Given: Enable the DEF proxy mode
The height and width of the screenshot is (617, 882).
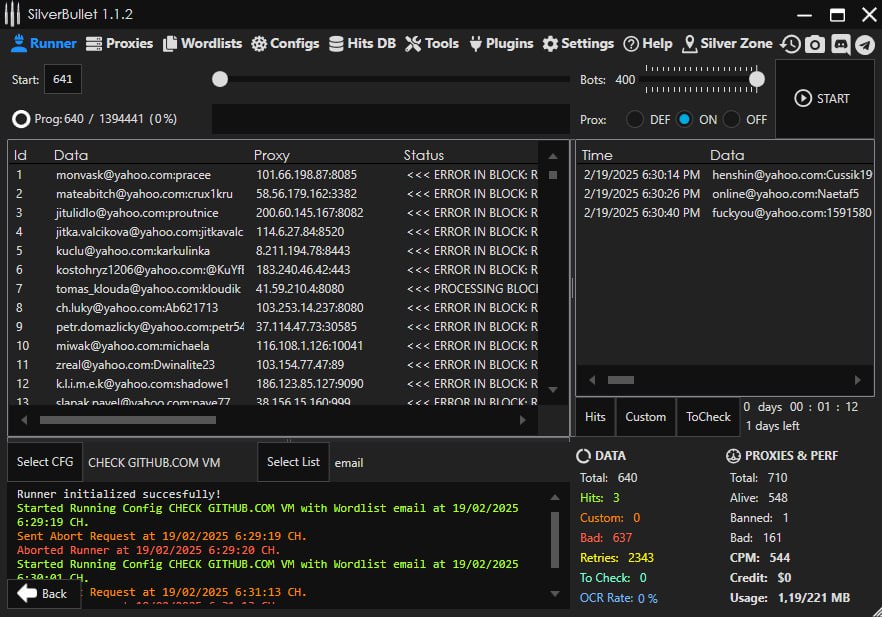Looking at the screenshot, I should point(635,118).
